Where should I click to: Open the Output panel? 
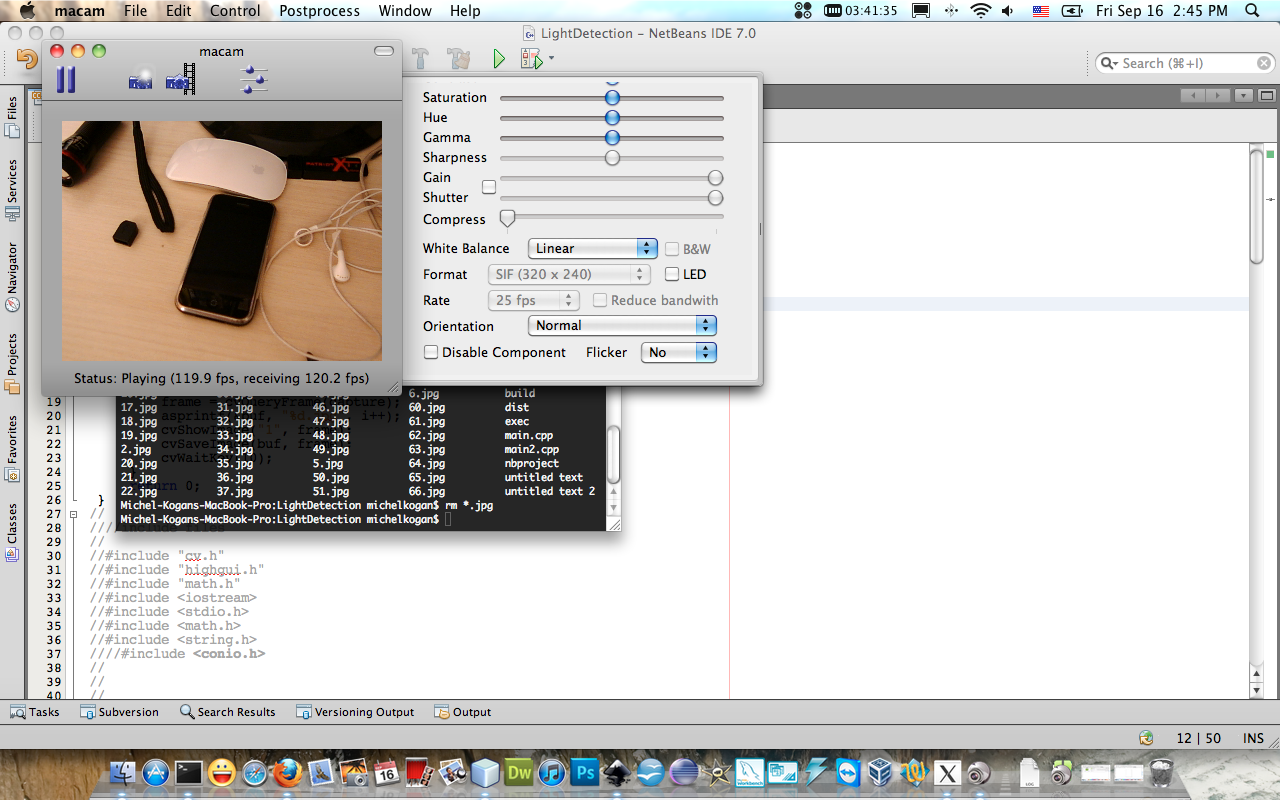[463, 712]
